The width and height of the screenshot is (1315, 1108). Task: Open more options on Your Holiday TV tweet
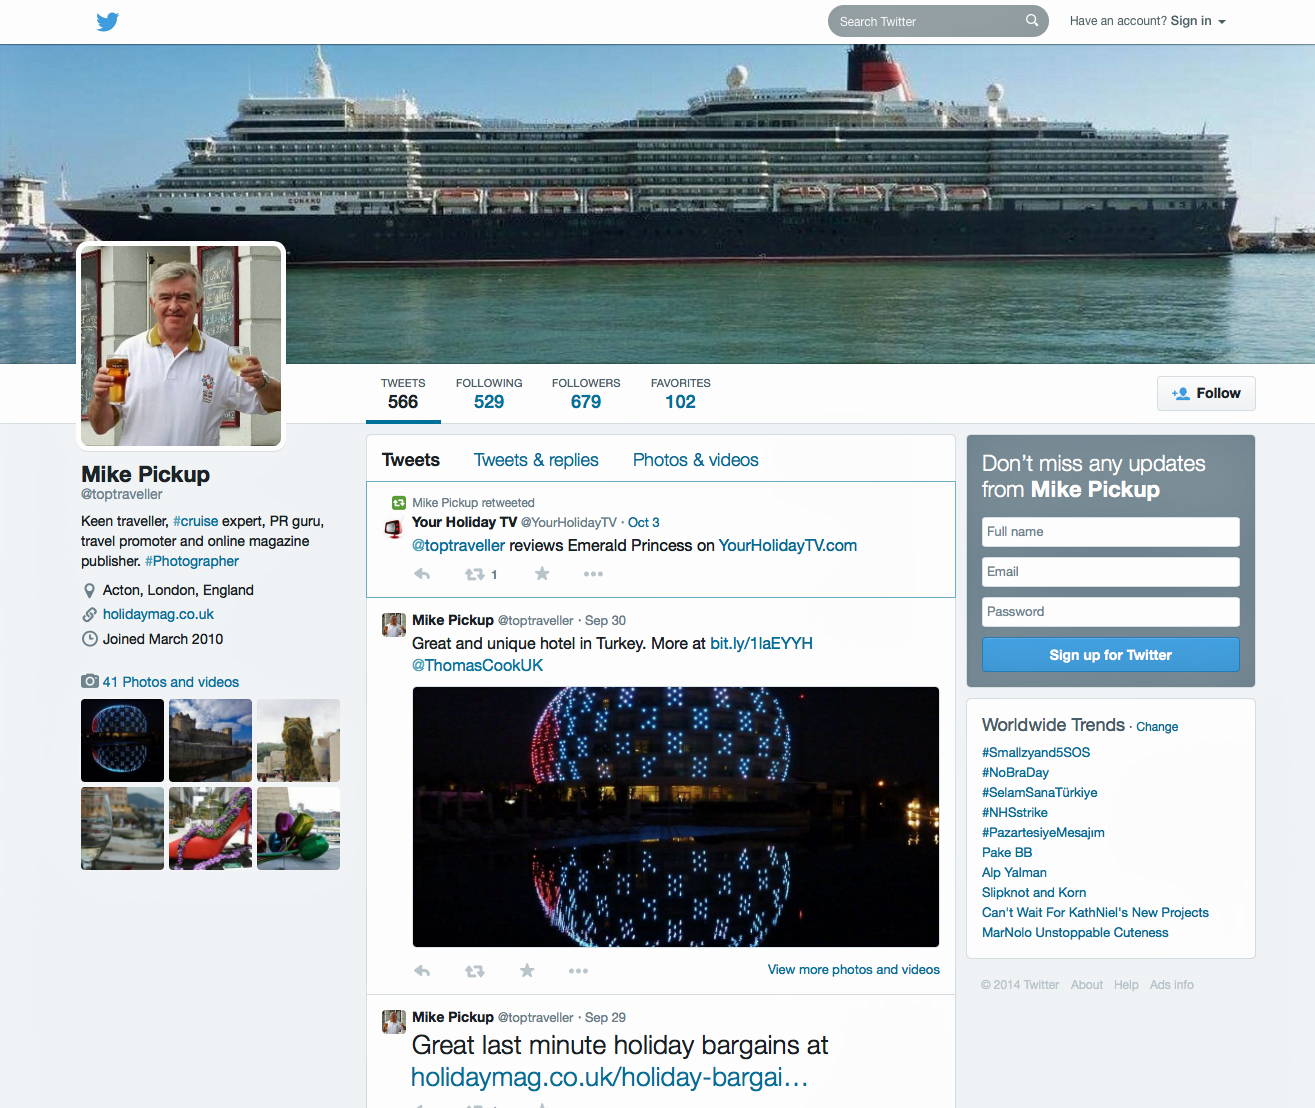[x=593, y=574]
